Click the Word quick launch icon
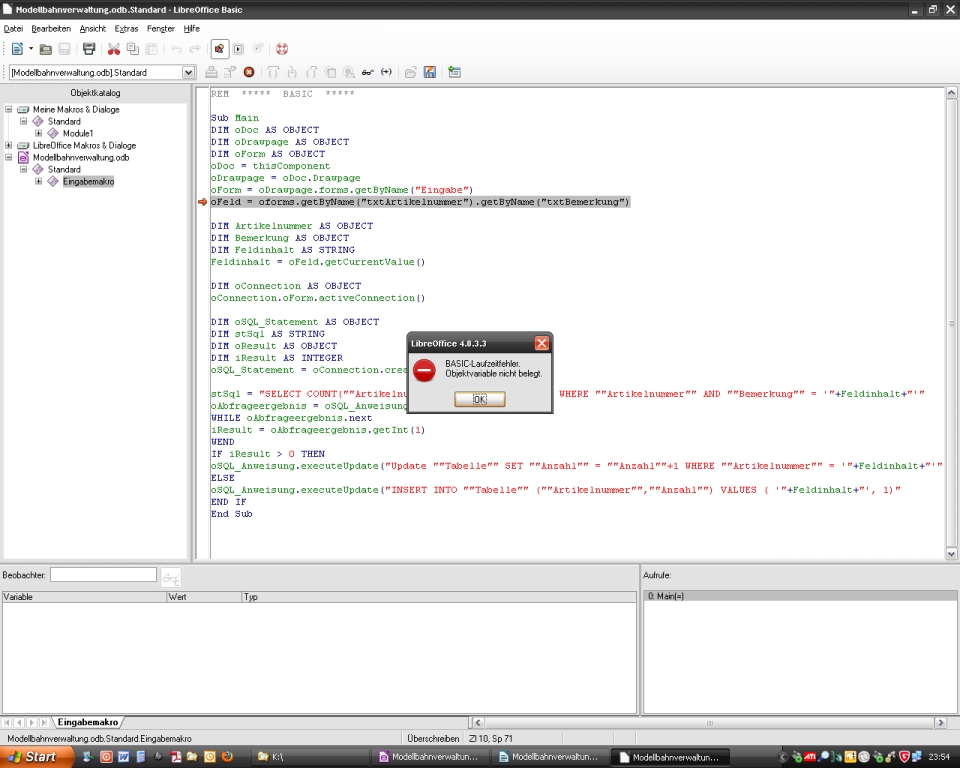960x768 pixels. [124, 757]
